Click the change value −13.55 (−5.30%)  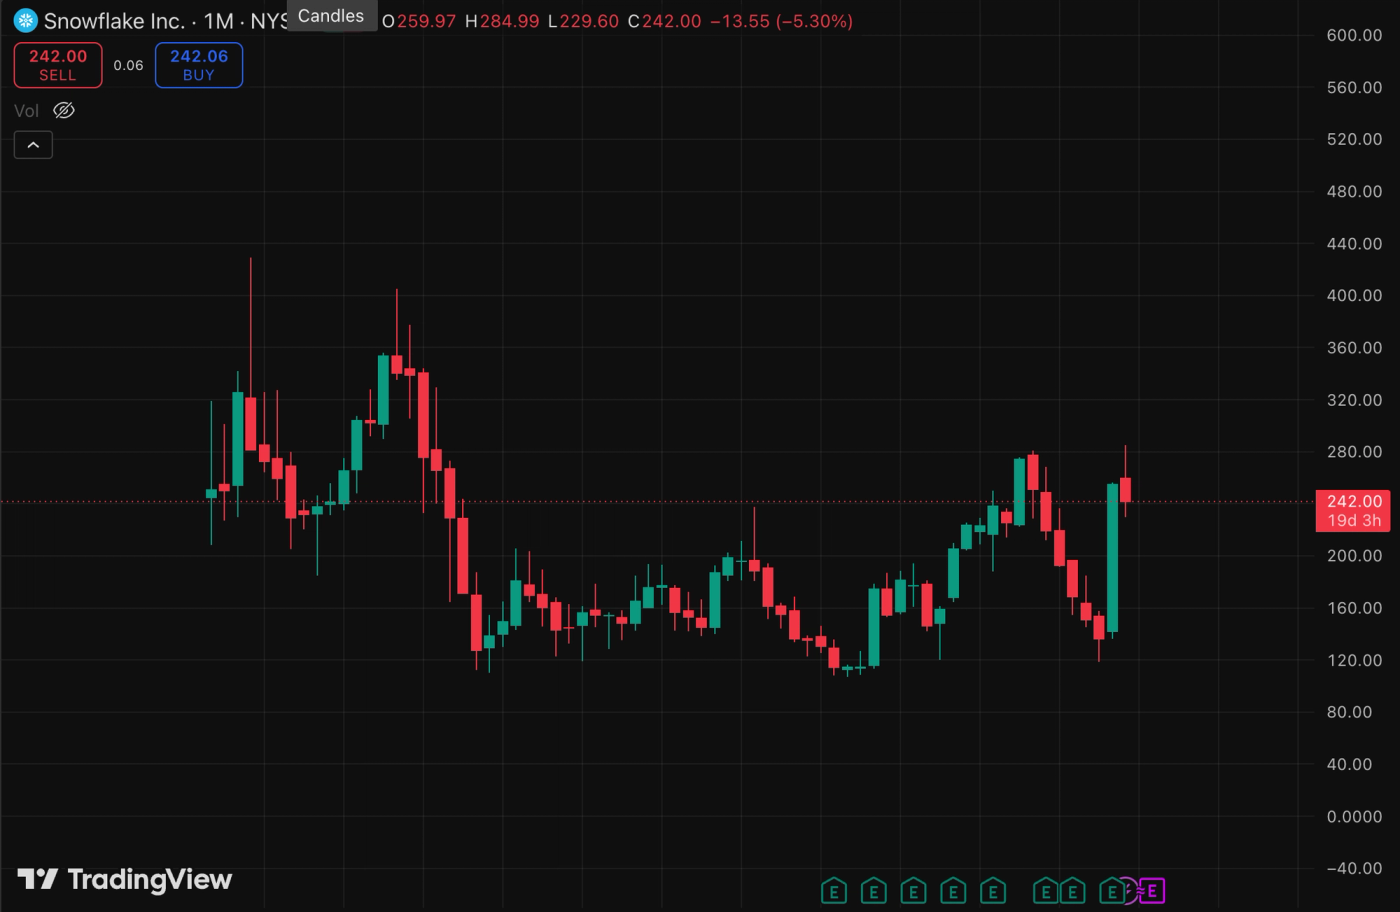781,21
